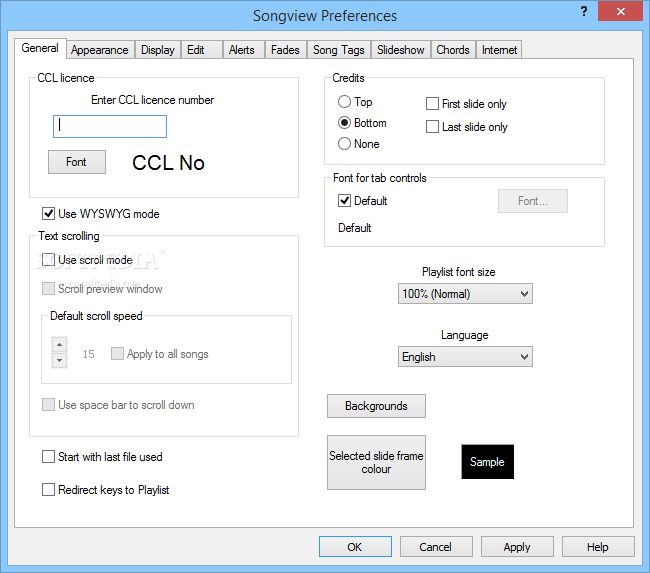Click the Backgrounds button
This screenshot has width=650, height=573.
(x=376, y=406)
